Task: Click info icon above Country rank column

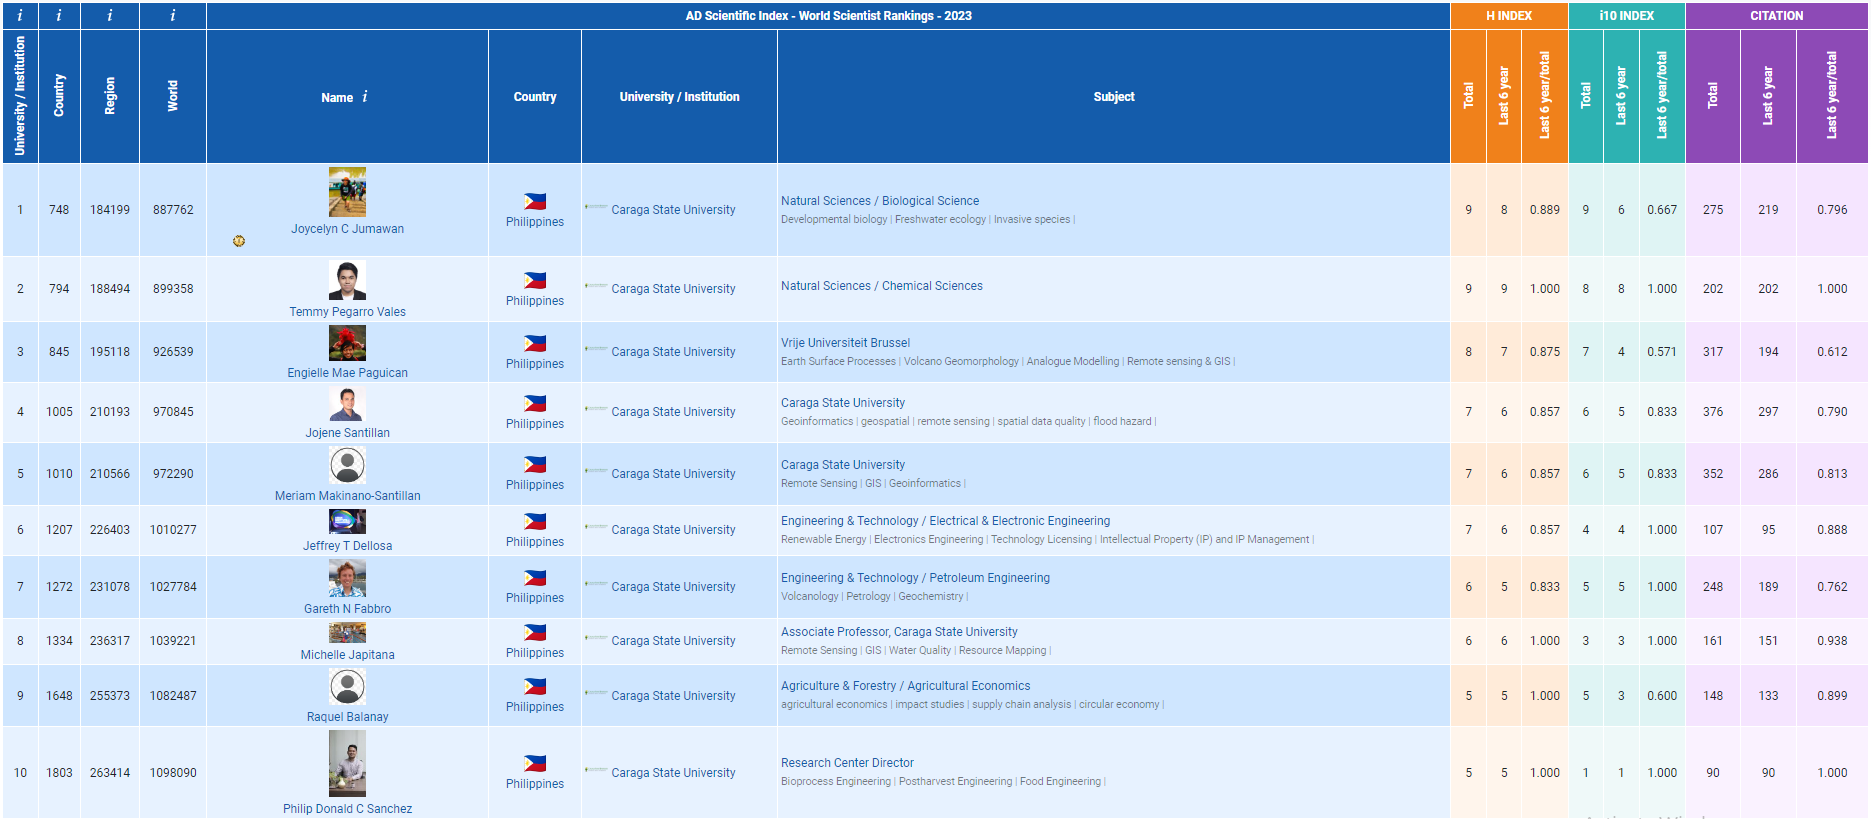Action: click(59, 15)
